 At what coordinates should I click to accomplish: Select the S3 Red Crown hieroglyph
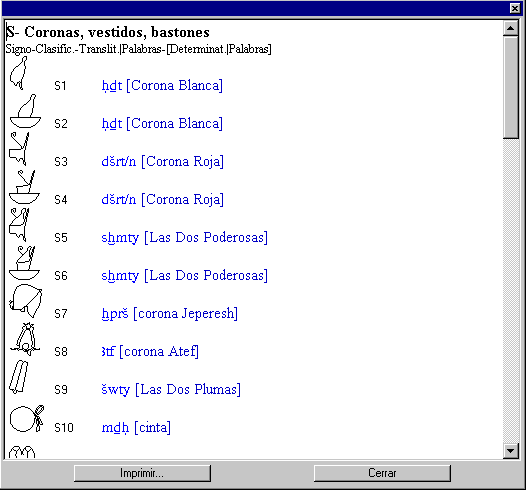click(19, 149)
